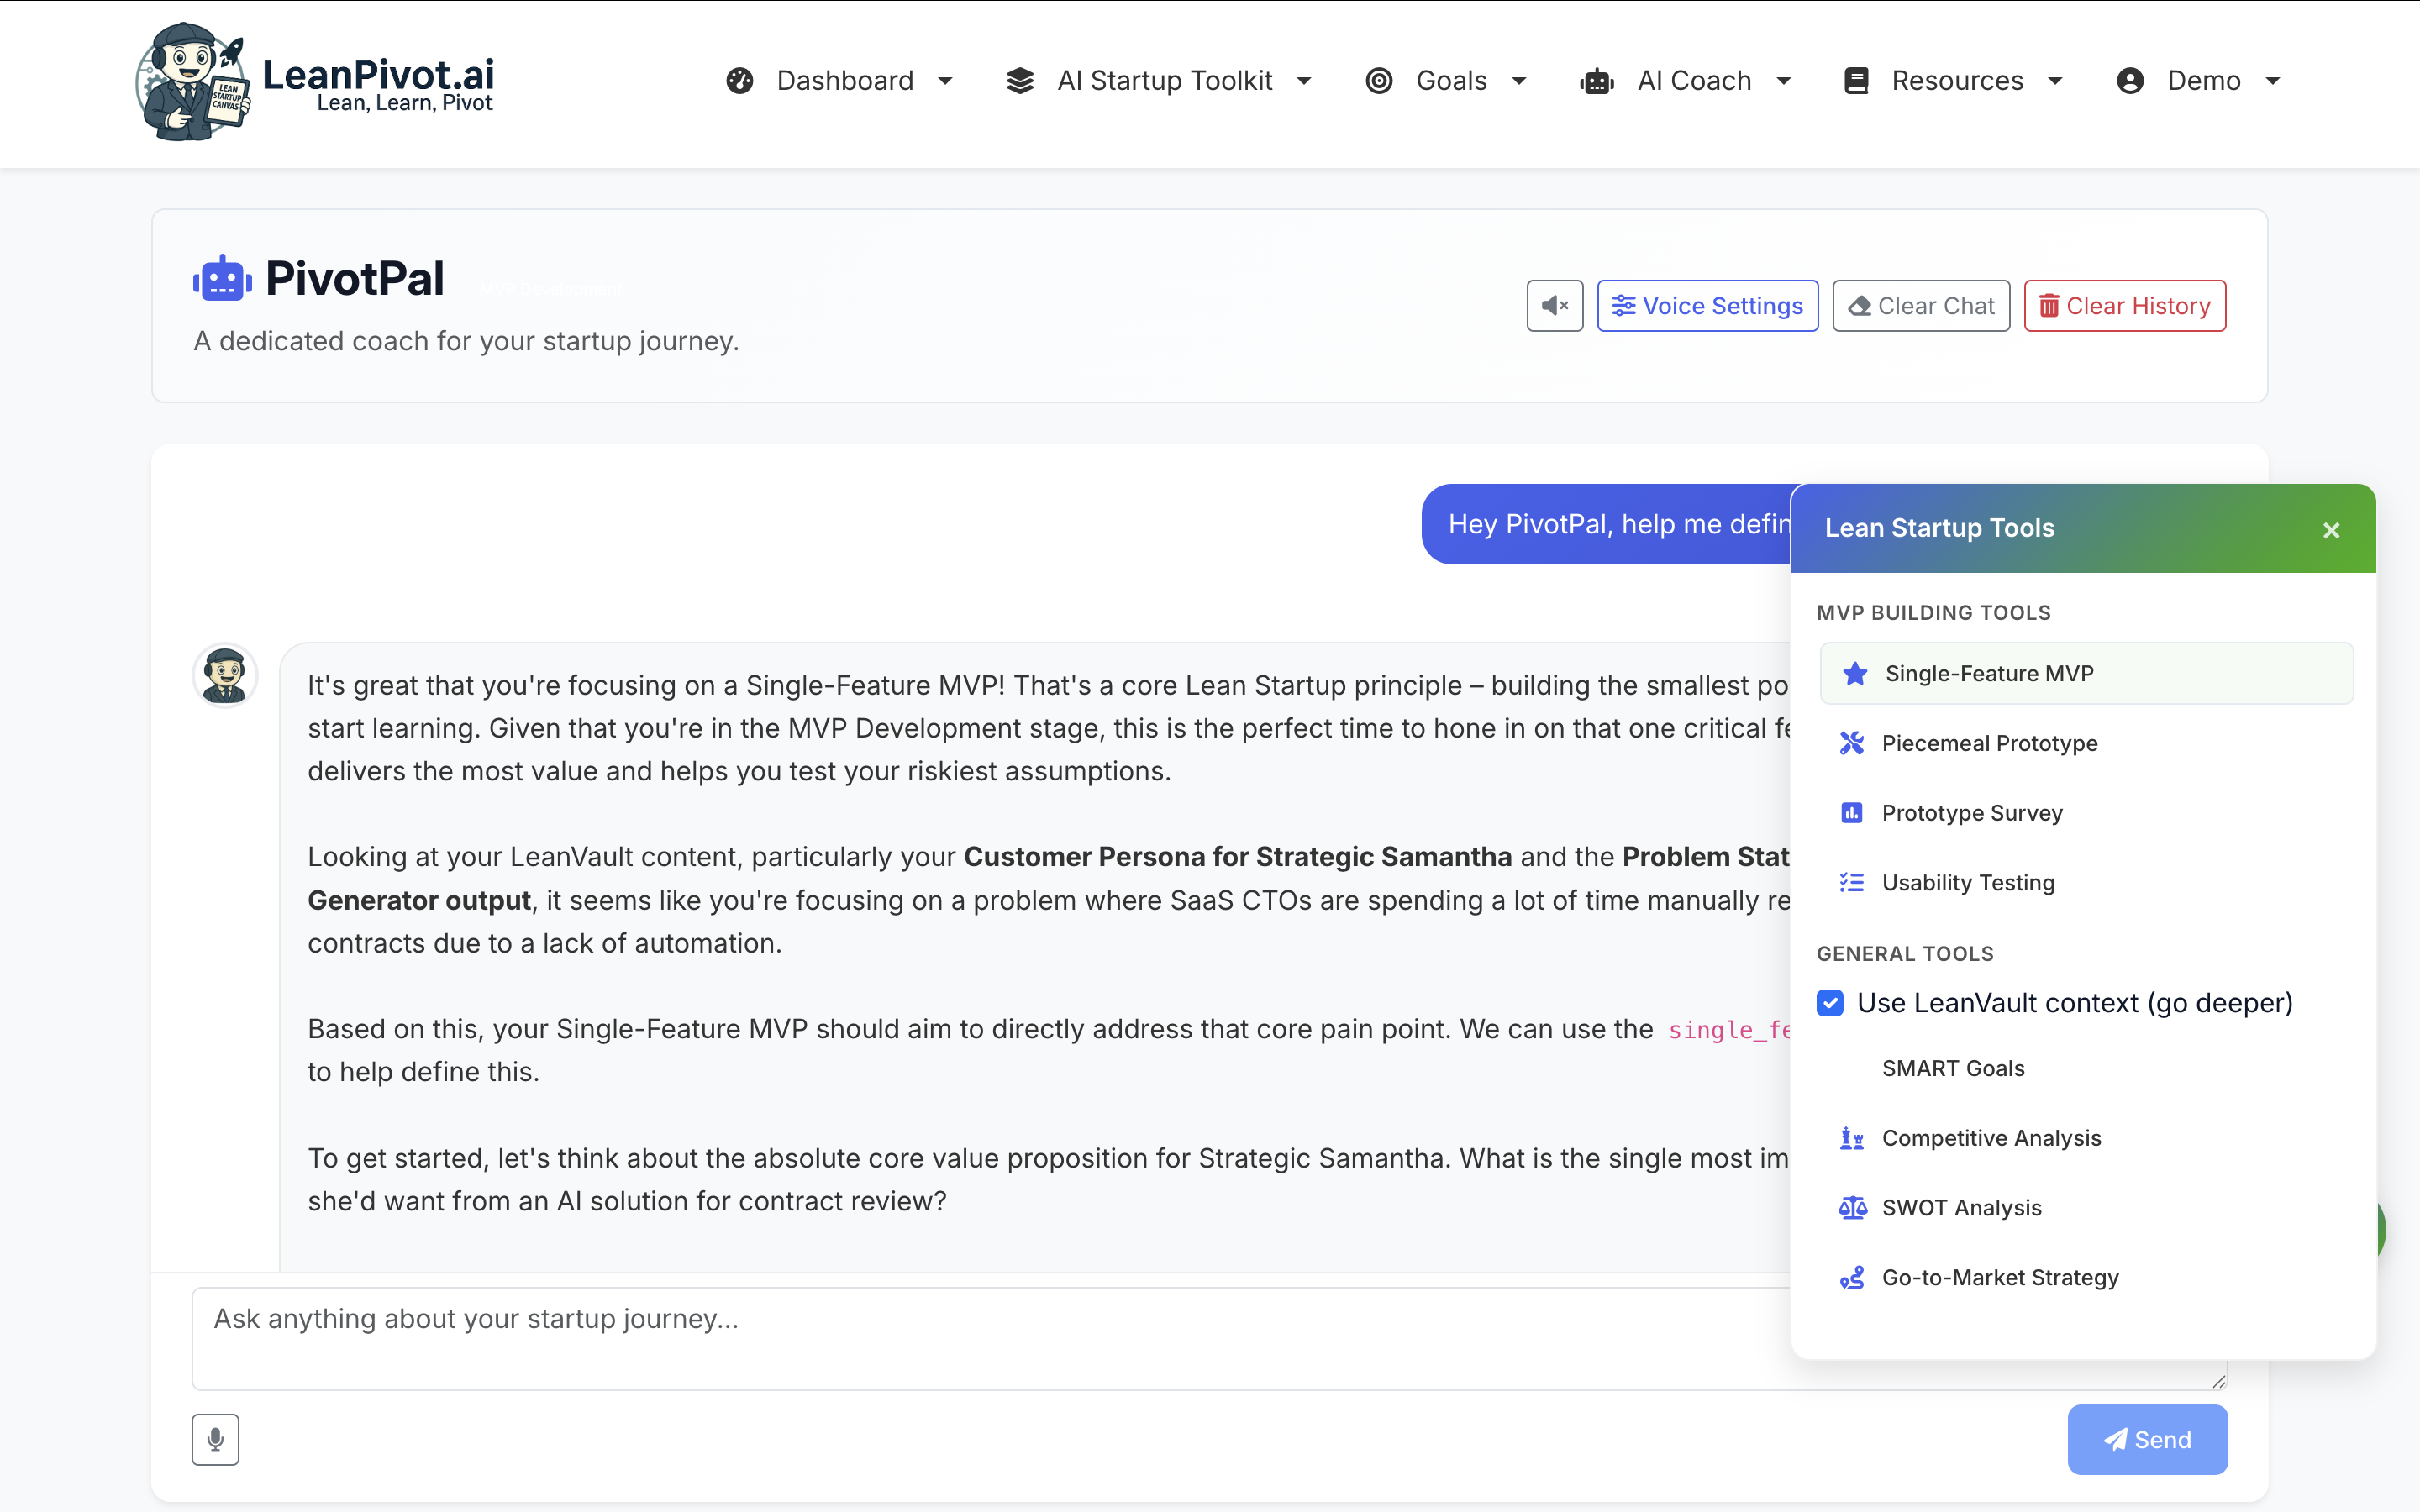Open the Prototype Survey tool icon
The image size is (2420, 1512).
tap(1851, 813)
